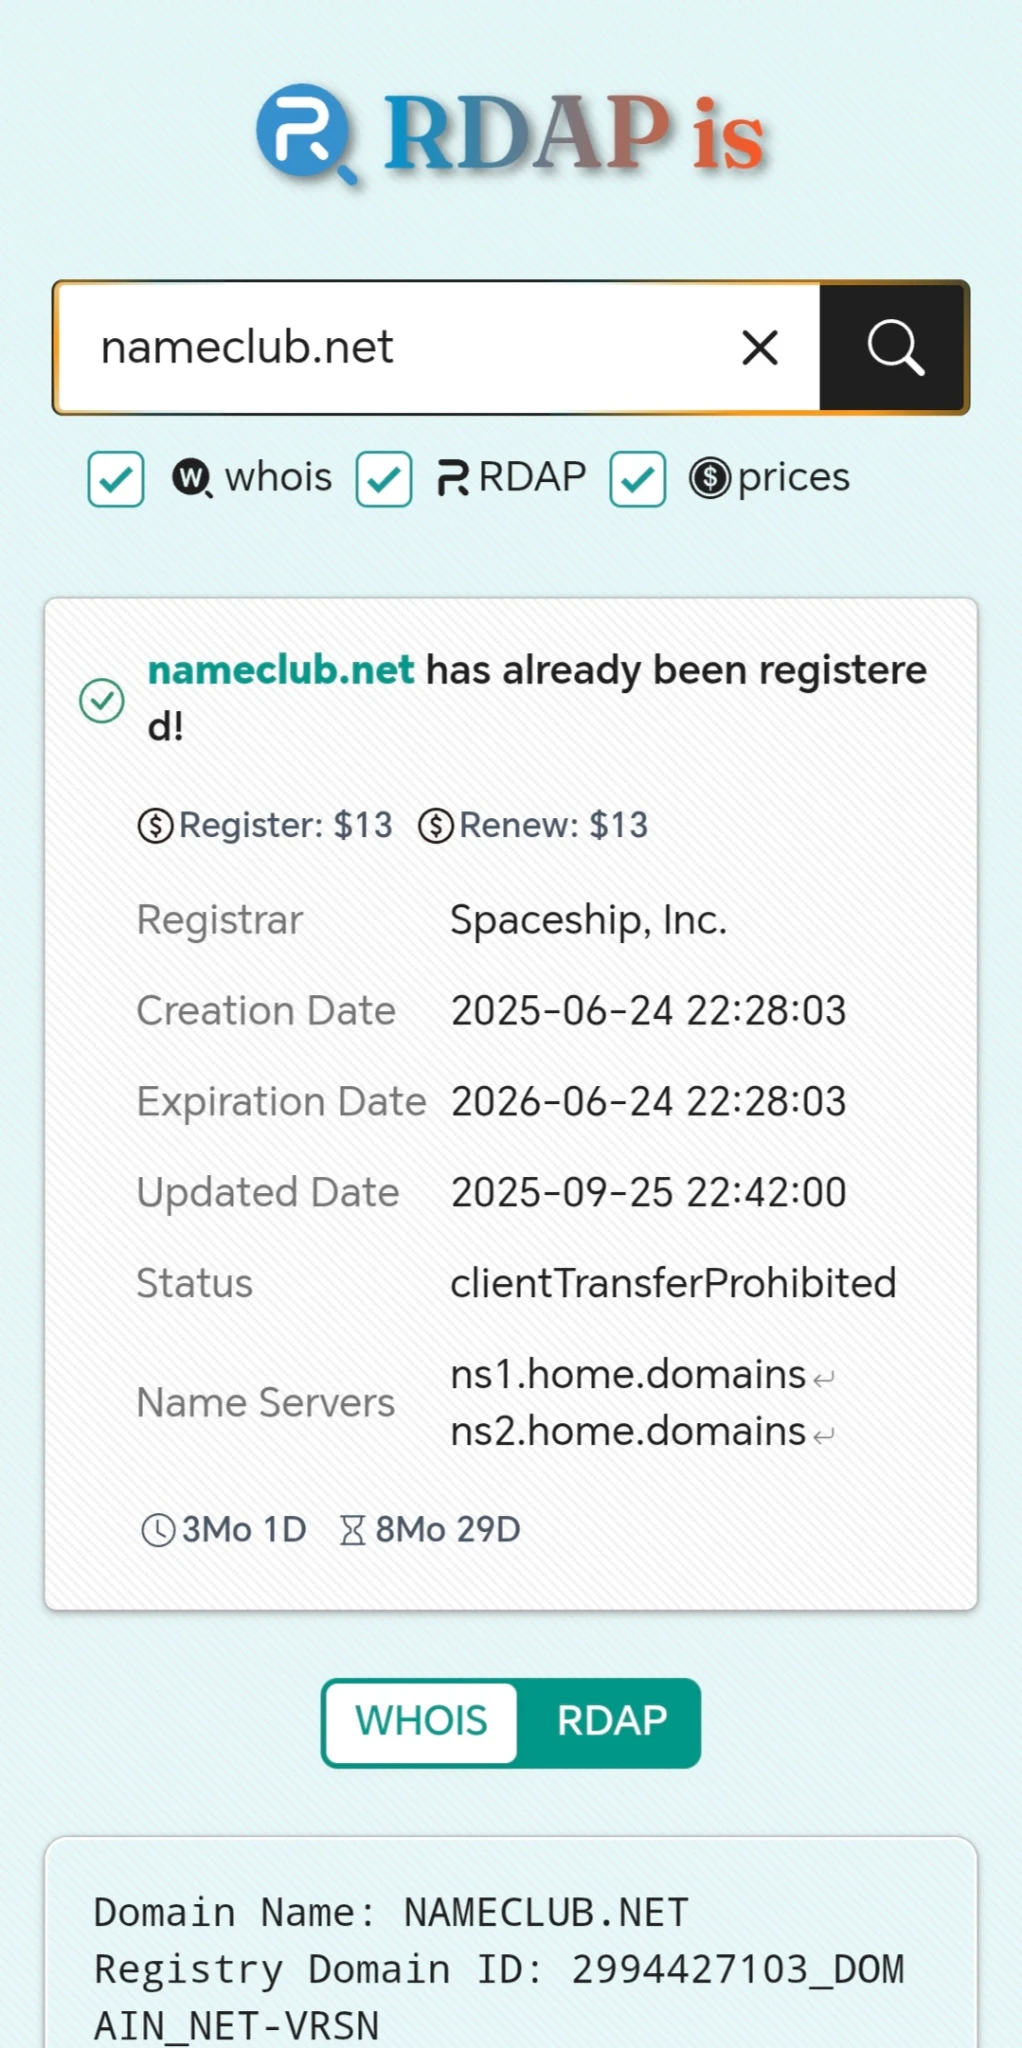
Task: Click the clock icon for domain age
Action: pyautogui.click(x=158, y=1530)
